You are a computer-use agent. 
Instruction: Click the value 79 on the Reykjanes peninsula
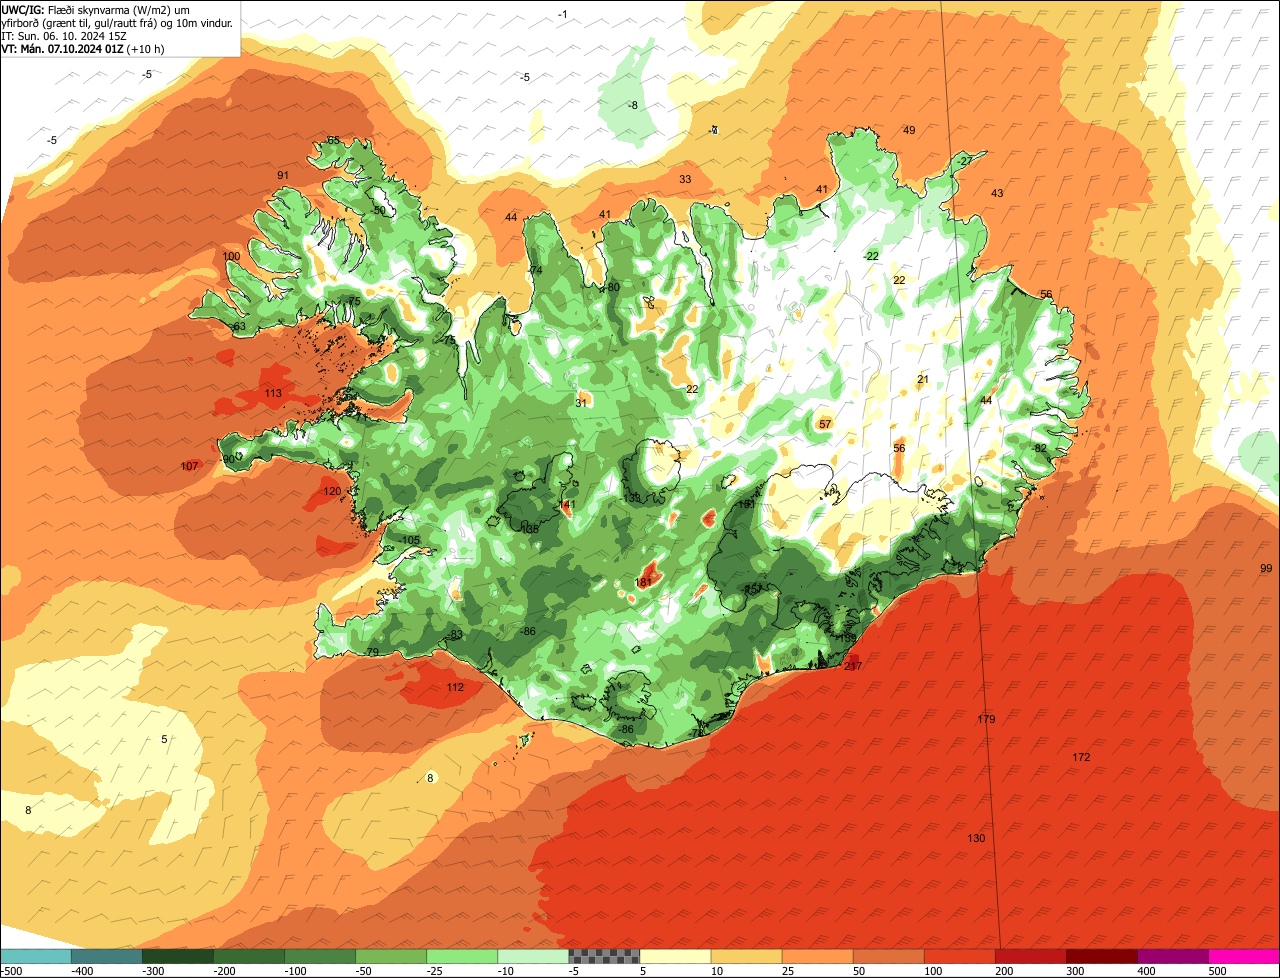pos(373,652)
